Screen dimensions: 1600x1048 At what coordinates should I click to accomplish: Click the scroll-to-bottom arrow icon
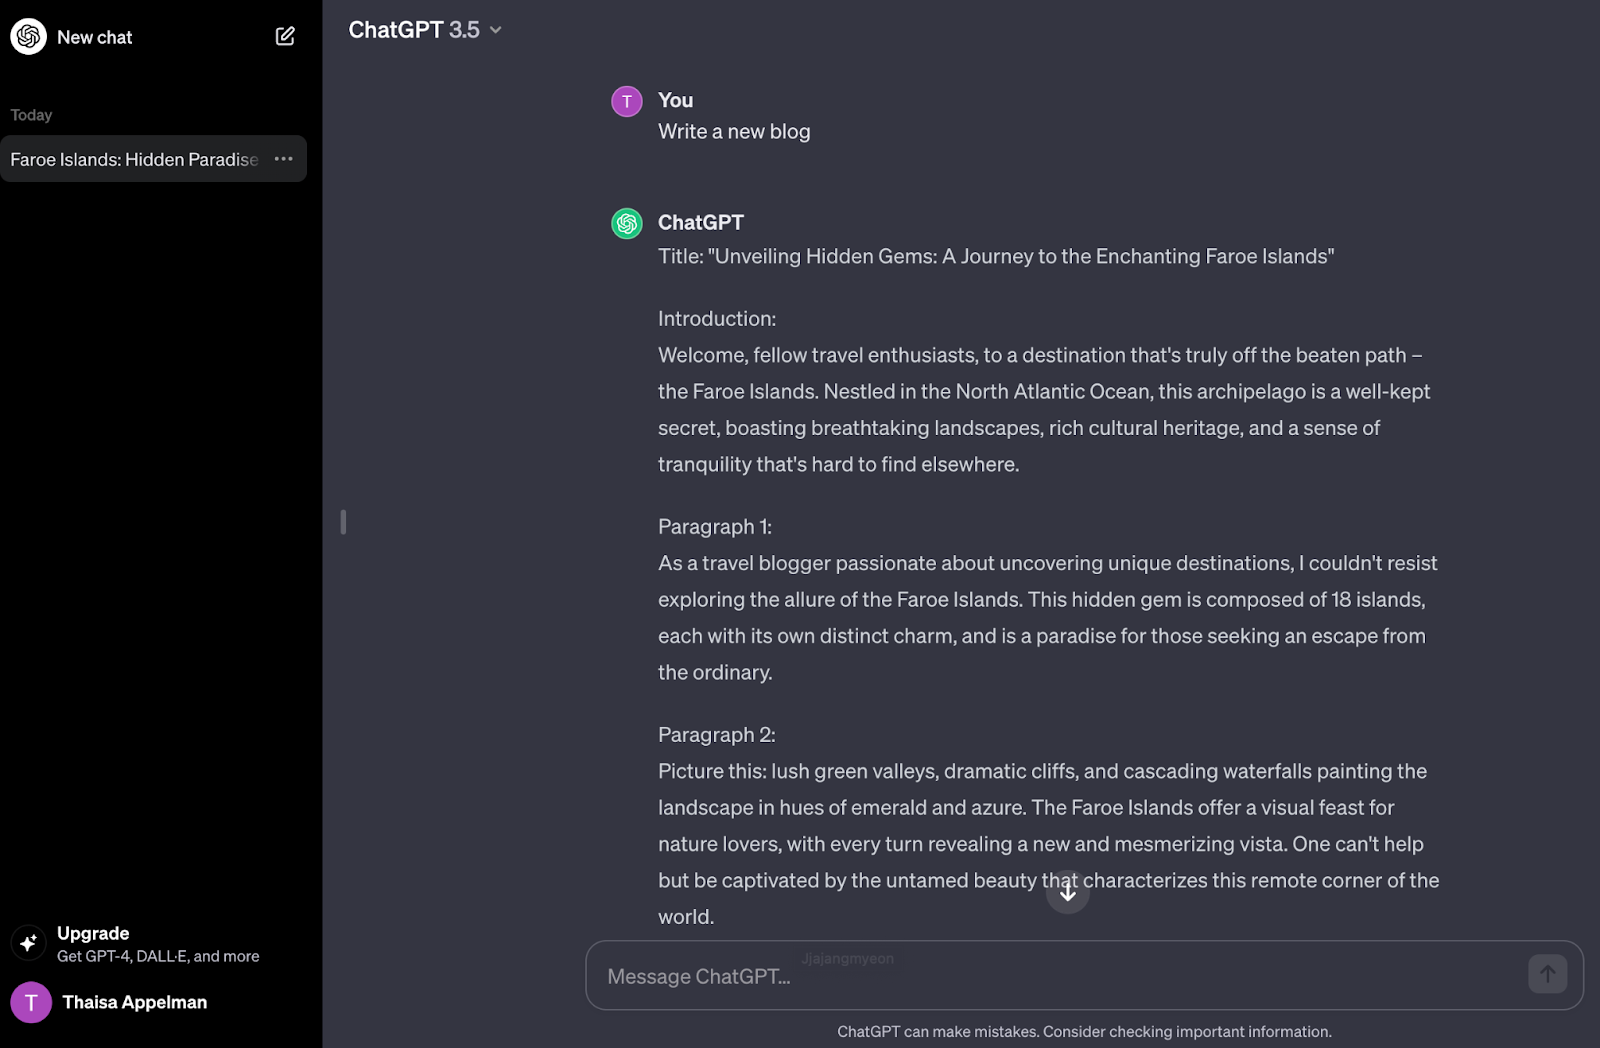[x=1068, y=892]
